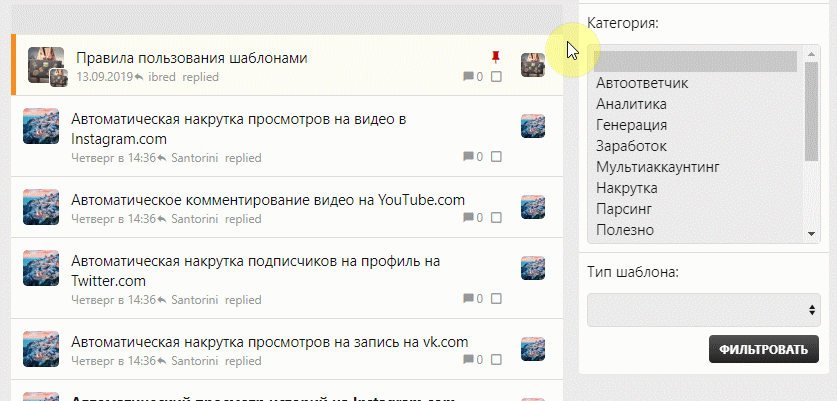Select Автоответчик in category list

pyautogui.click(x=695, y=83)
